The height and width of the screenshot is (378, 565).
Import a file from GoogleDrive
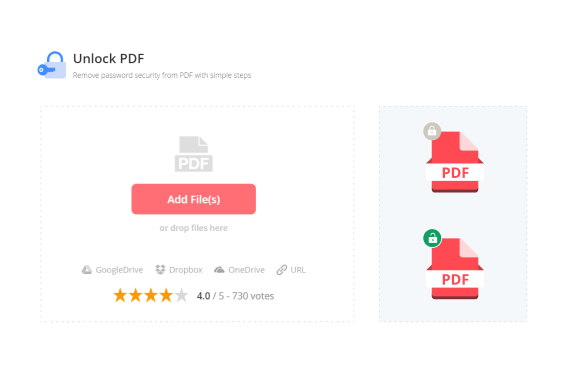pyautogui.click(x=112, y=270)
